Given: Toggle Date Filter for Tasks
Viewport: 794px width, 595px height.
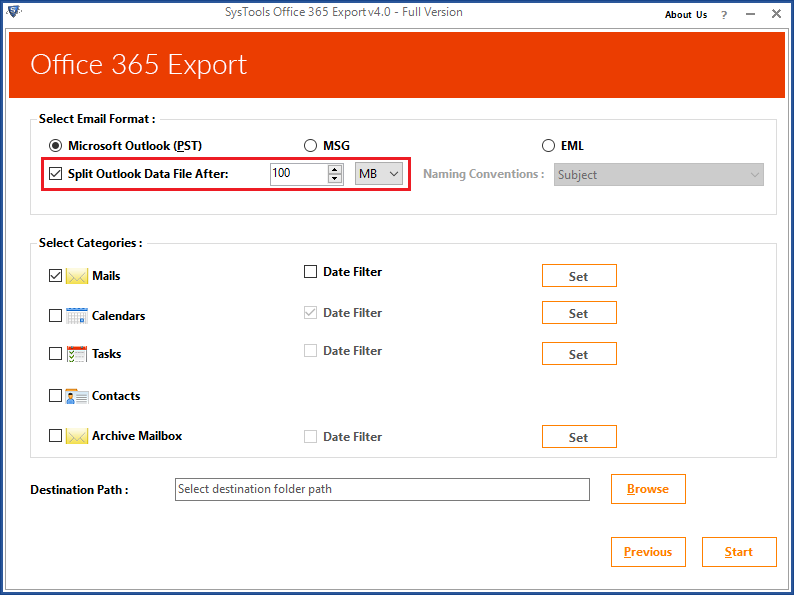Looking at the screenshot, I should click(x=310, y=350).
